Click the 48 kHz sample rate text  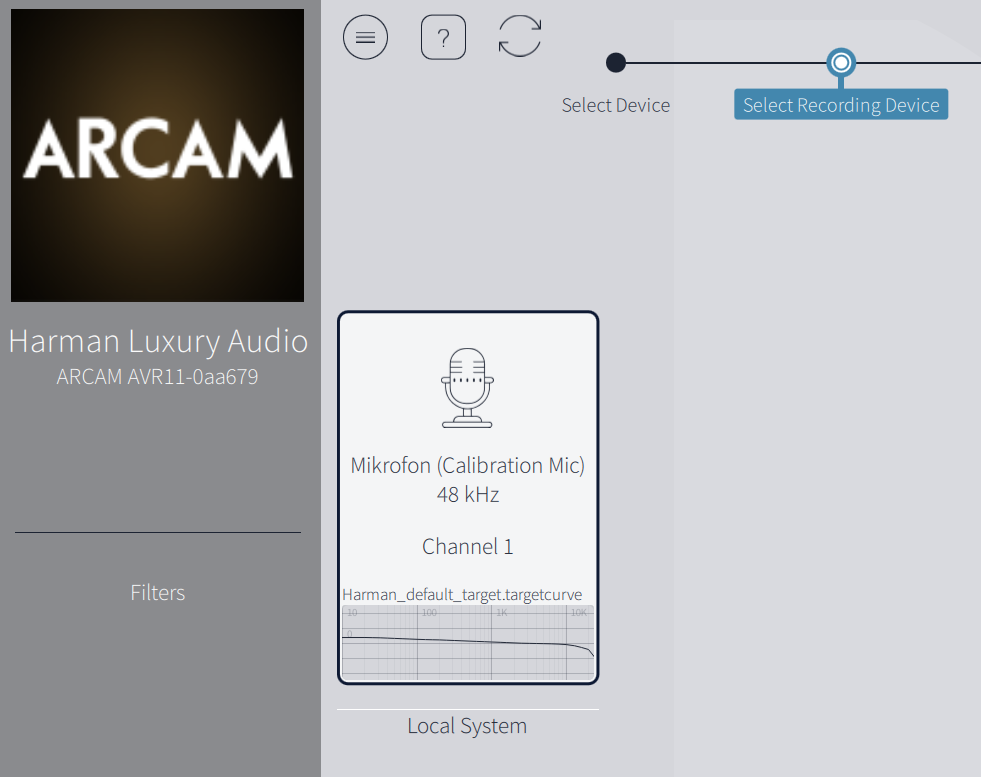point(468,495)
